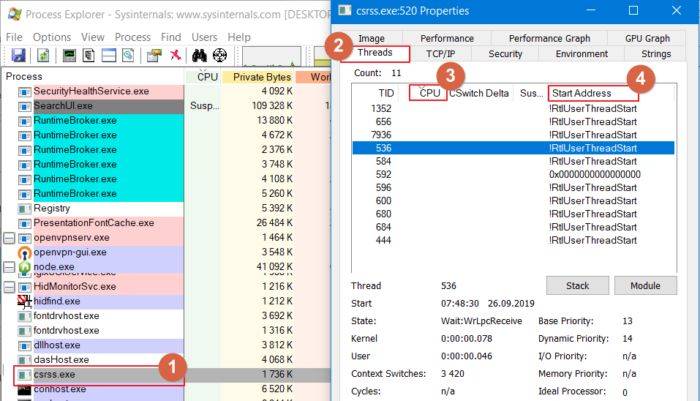Click the conhost.exe console icon

pos(25,390)
